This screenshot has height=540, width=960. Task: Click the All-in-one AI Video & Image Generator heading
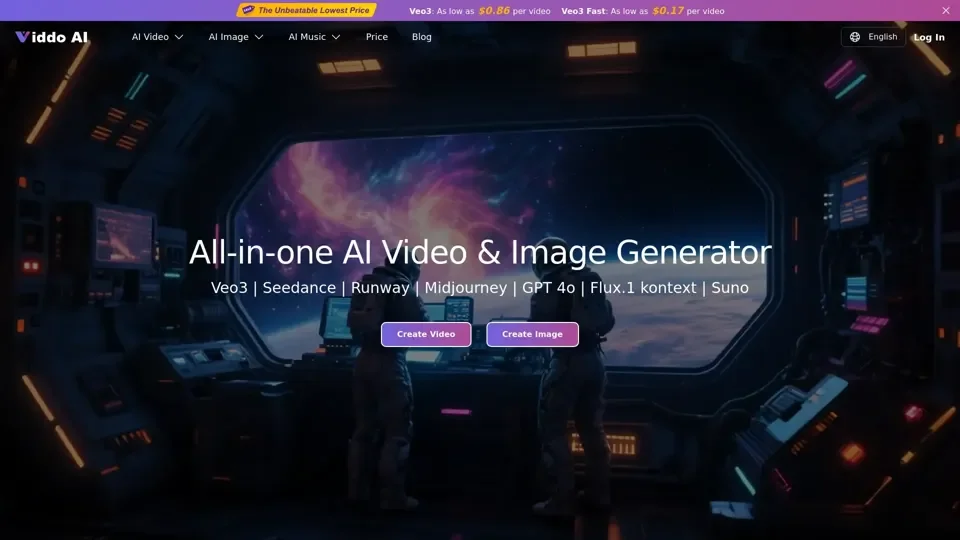[x=480, y=252]
